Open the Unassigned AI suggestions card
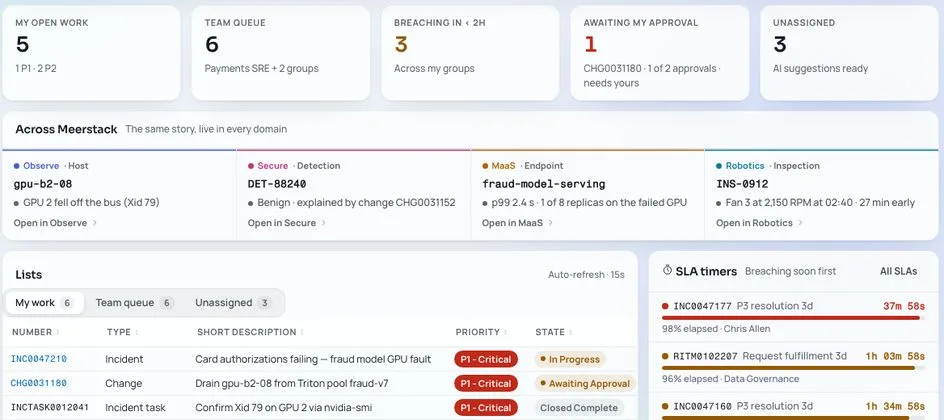The width and height of the screenshot is (944, 420). pyautogui.click(x=849, y=53)
